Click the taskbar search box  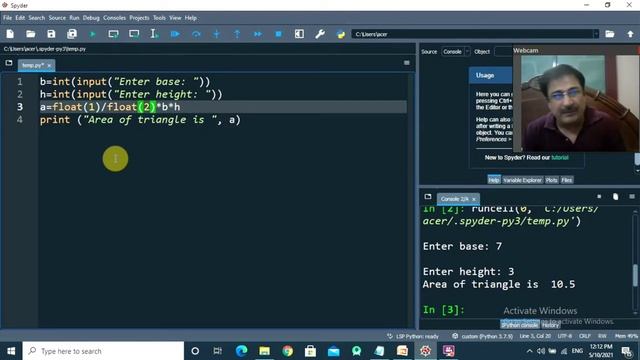tap(103, 351)
